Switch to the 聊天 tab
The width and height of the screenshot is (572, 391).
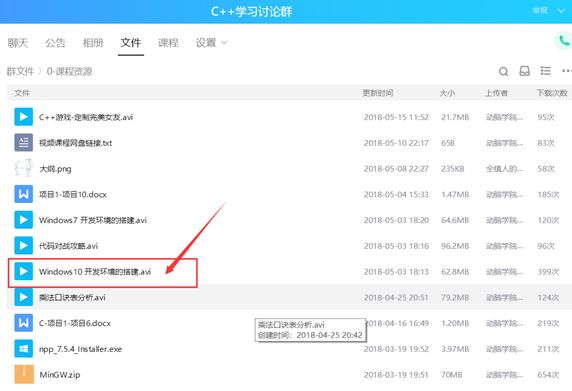18,43
